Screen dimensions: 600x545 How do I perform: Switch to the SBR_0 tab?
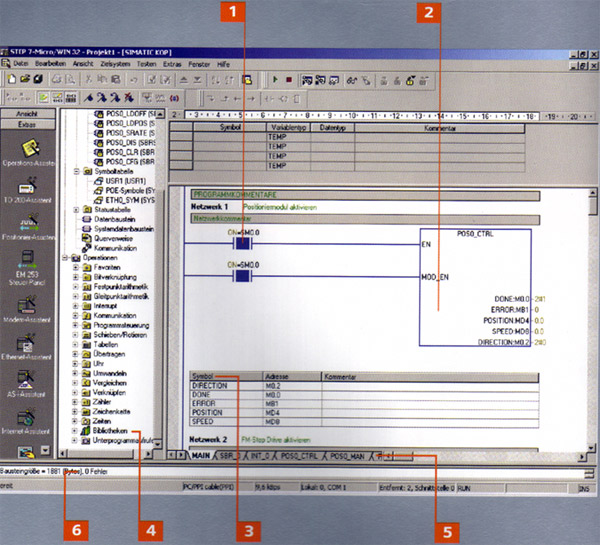pos(230,456)
